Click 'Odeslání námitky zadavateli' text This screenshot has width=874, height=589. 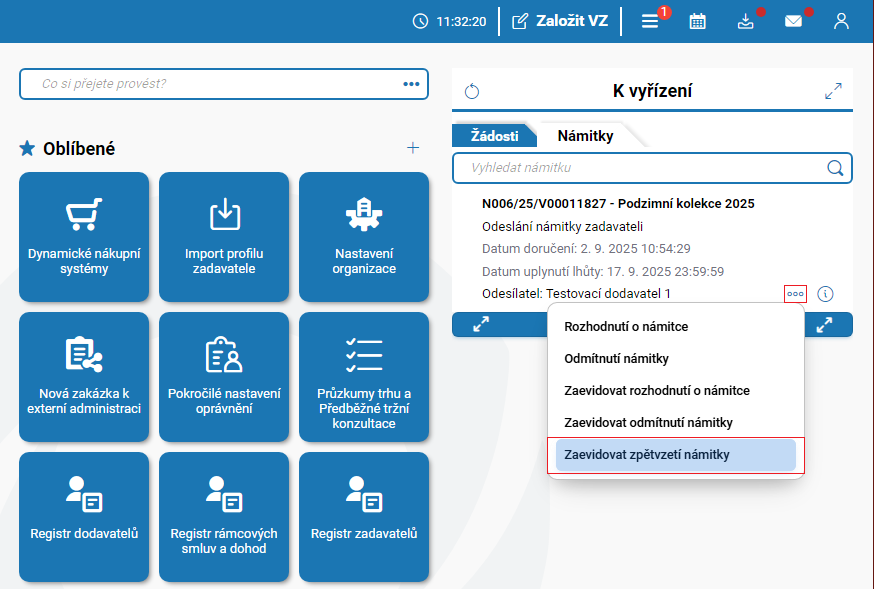point(562,227)
